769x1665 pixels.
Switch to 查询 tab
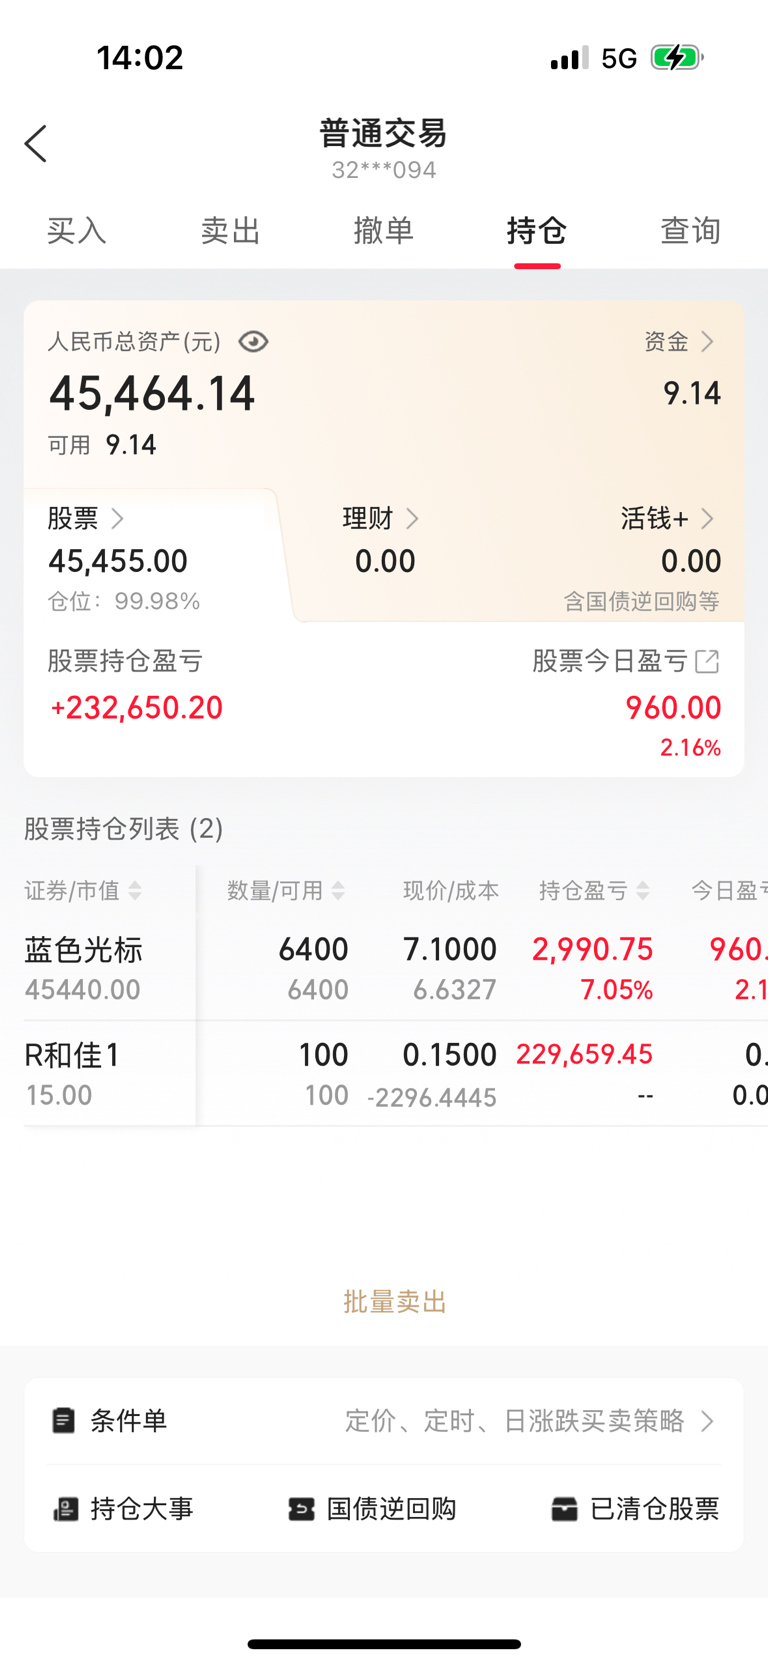691,231
